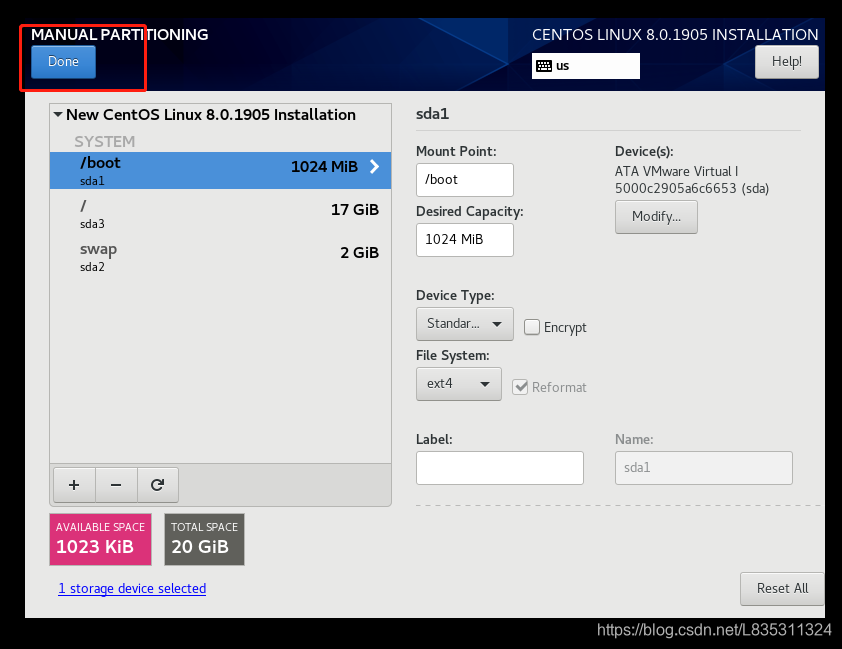Toggle the Encrypt checkbox
This screenshot has height=649, width=842.
click(532, 327)
